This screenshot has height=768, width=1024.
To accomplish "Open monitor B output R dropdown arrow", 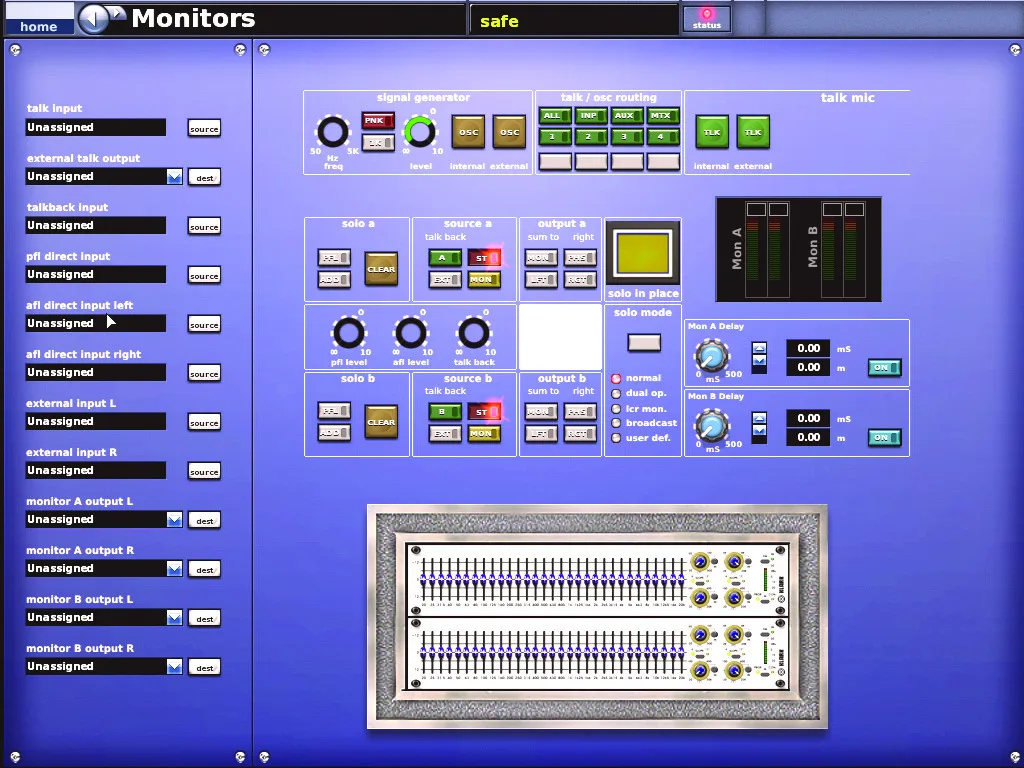I will coord(174,667).
